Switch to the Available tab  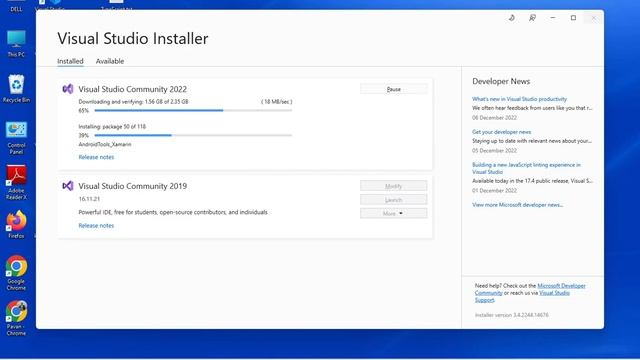pyautogui.click(x=110, y=61)
